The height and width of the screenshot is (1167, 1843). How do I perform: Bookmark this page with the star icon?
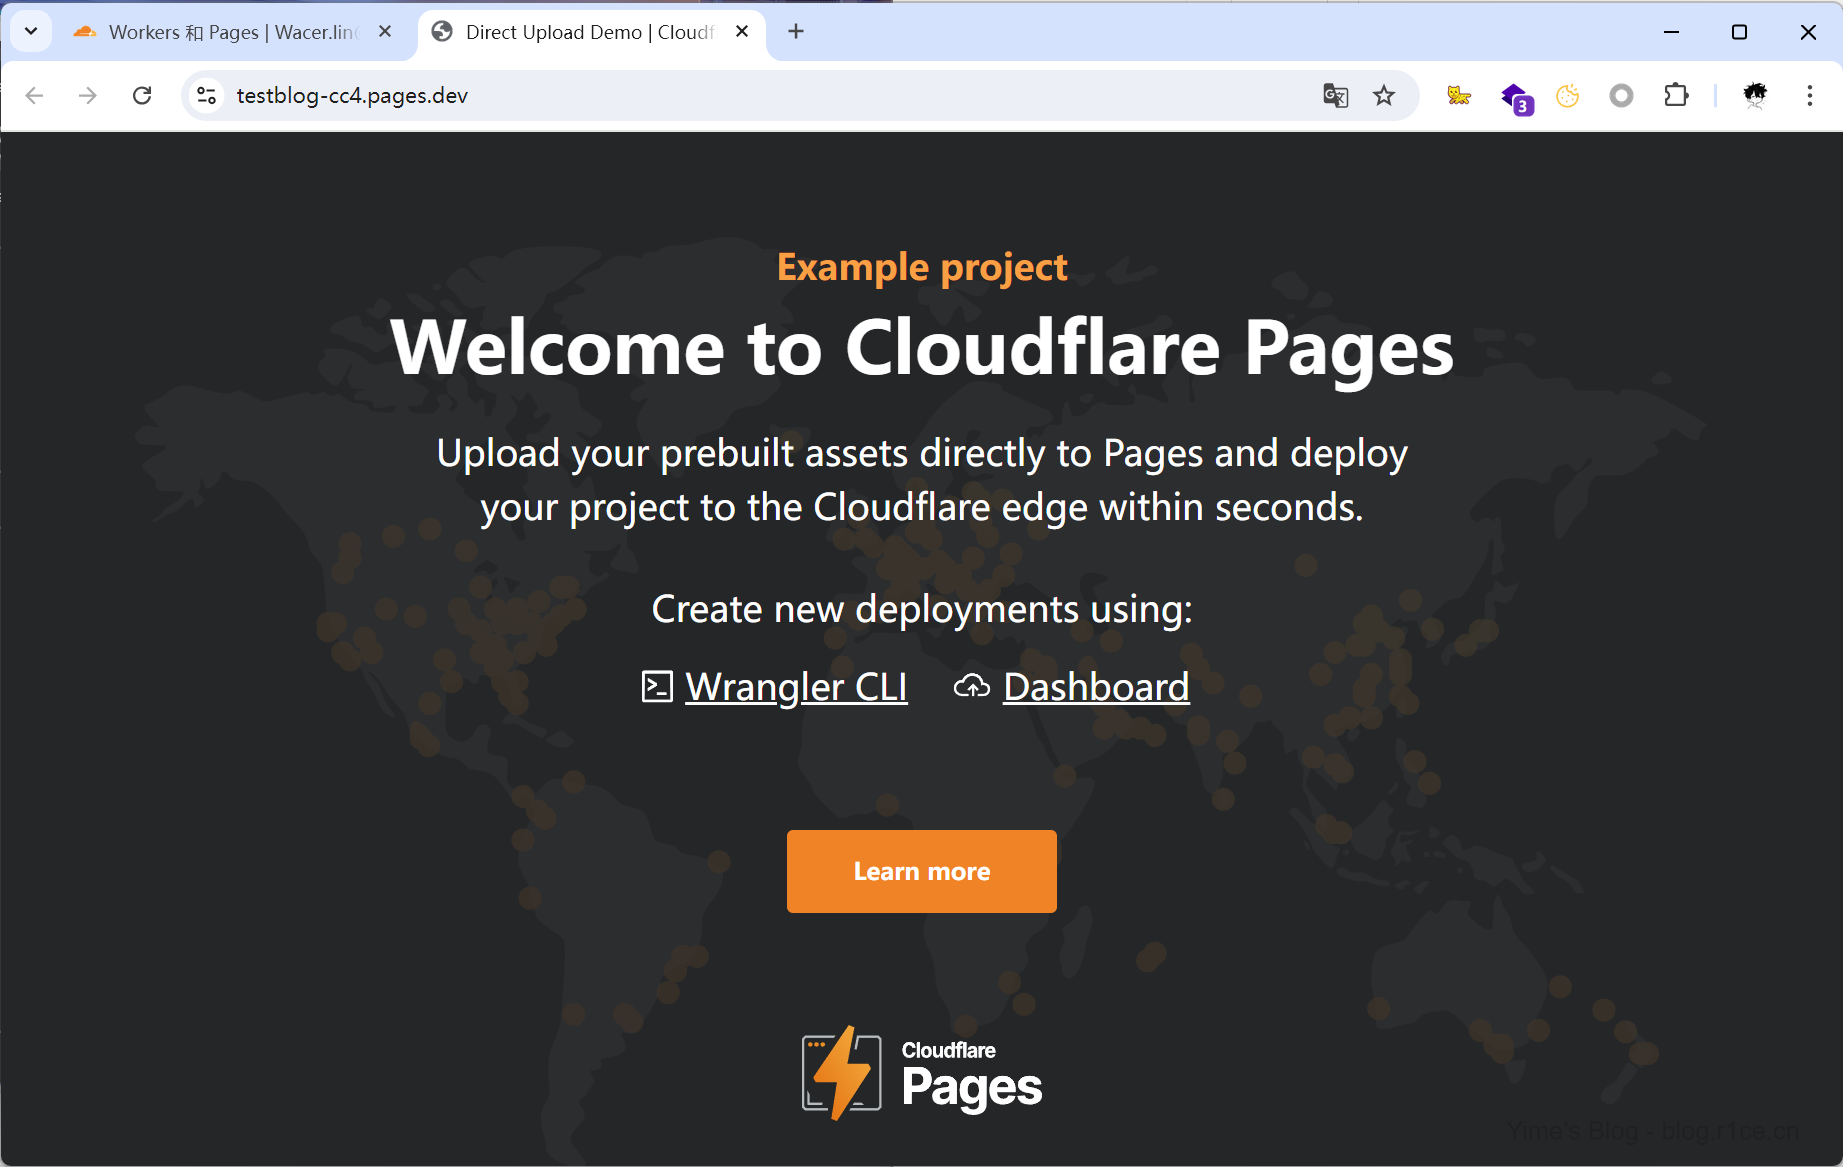coord(1384,96)
